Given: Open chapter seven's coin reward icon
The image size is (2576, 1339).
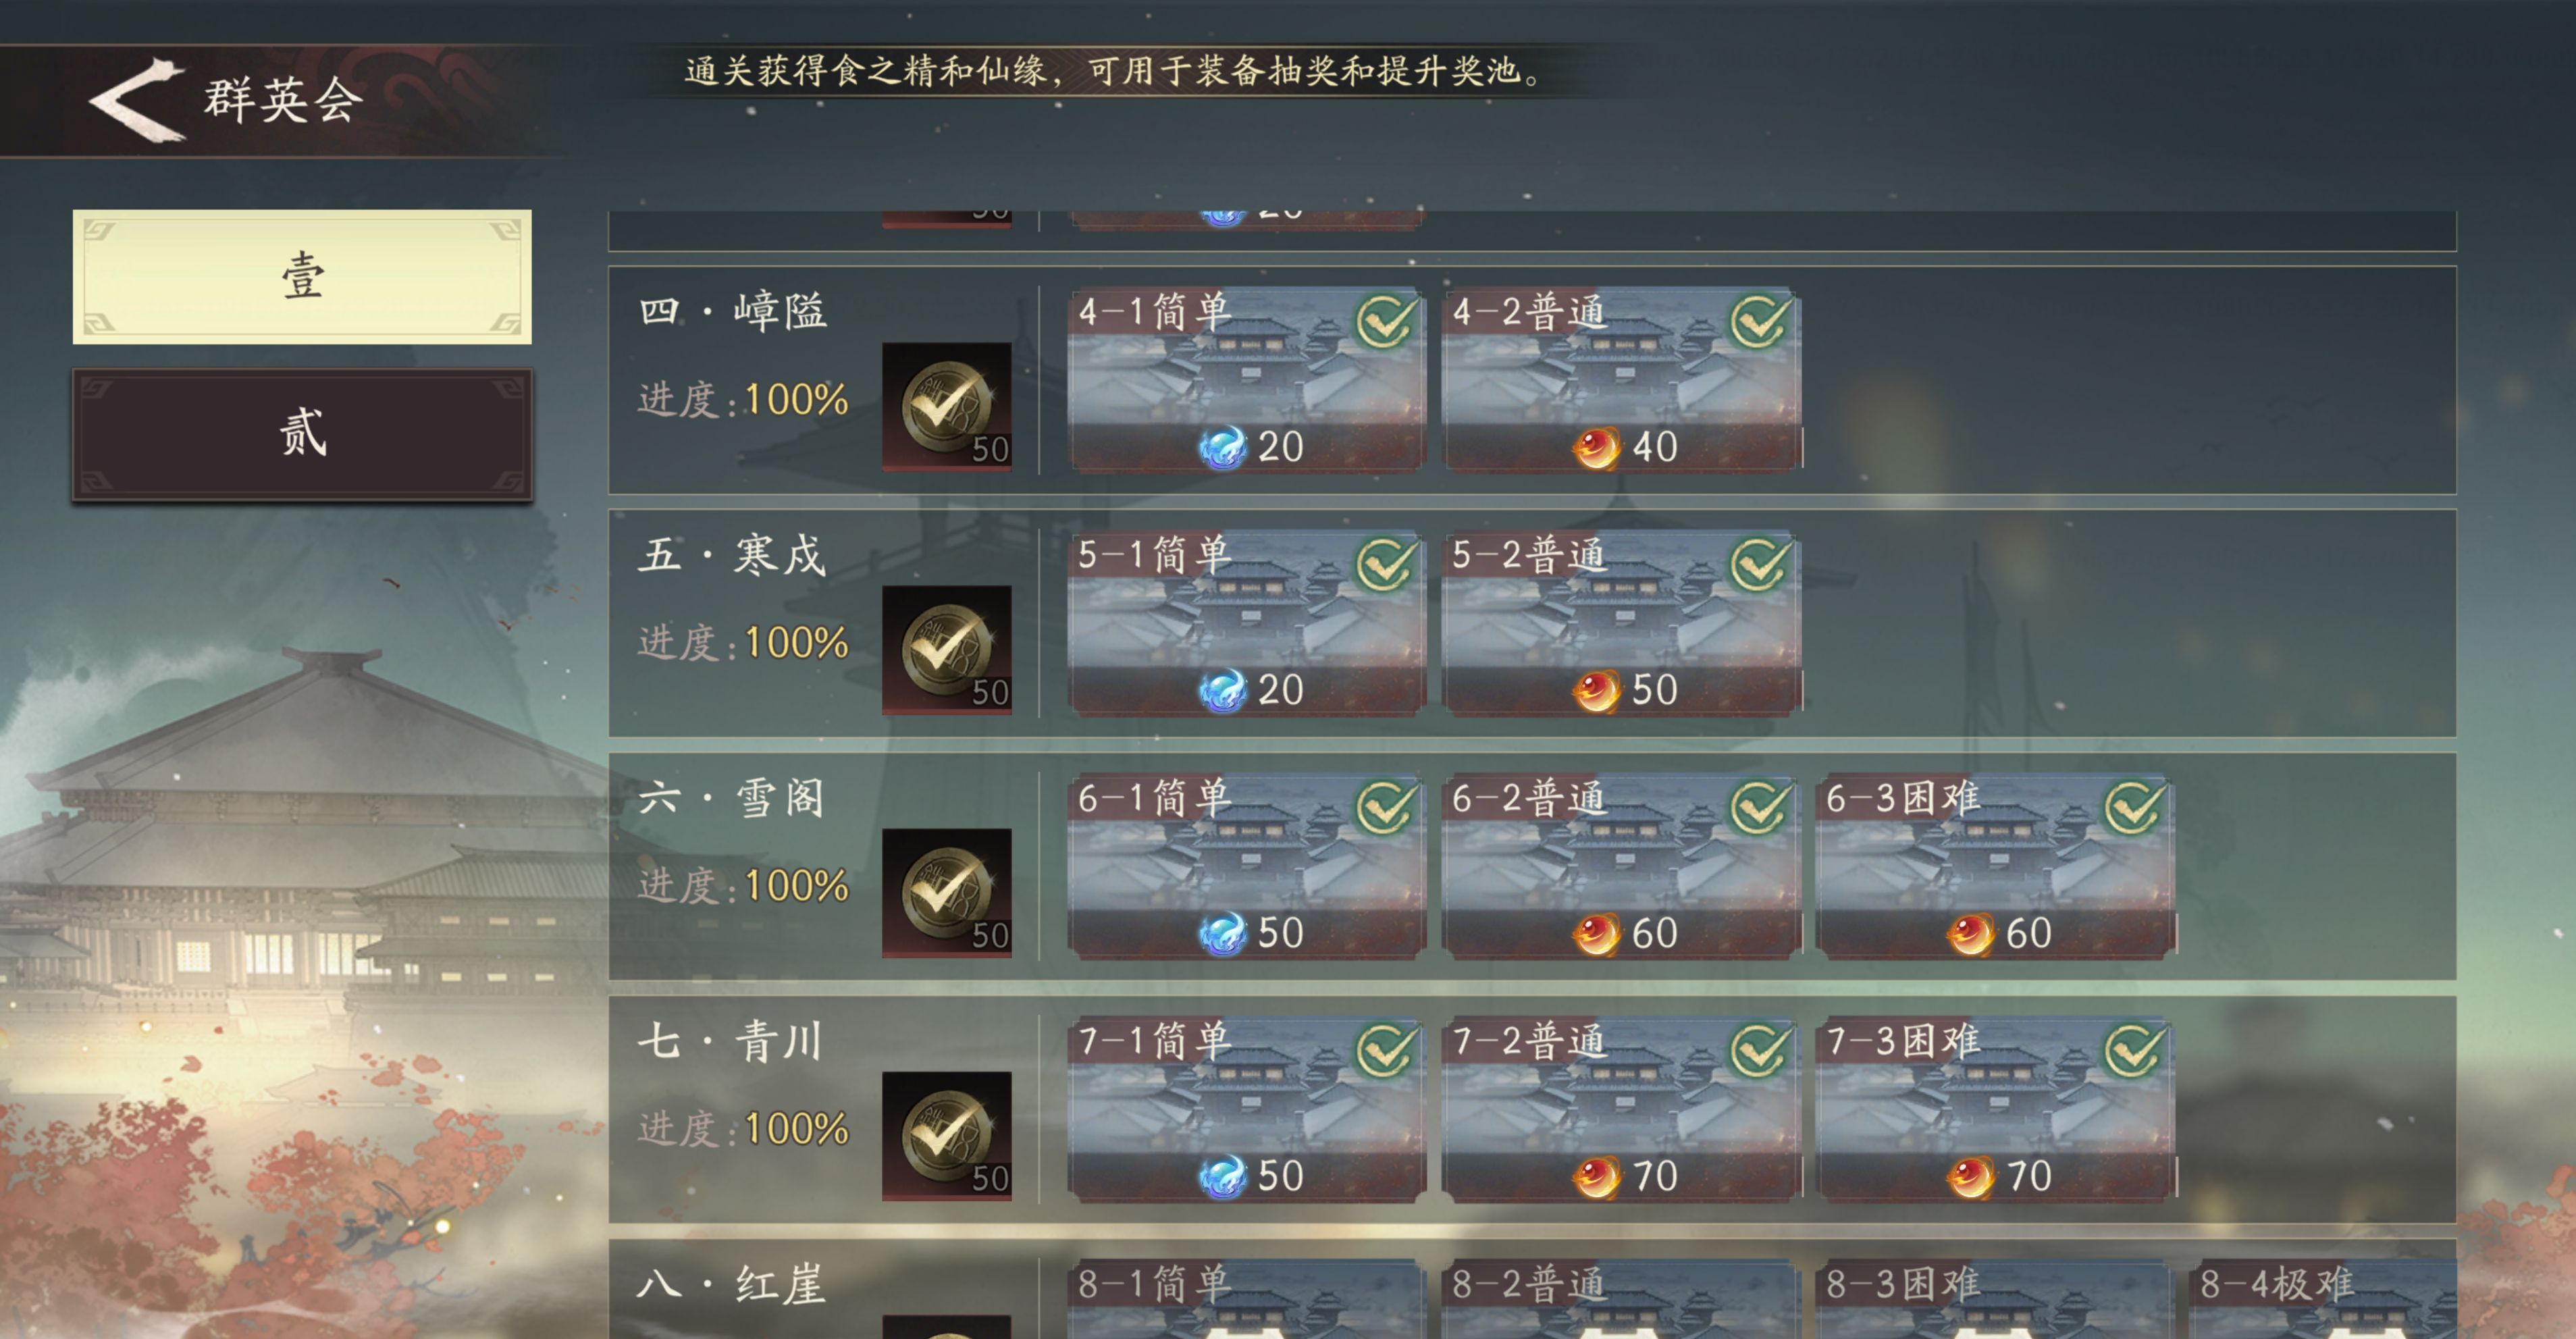Looking at the screenshot, I should pos(946,1135).
